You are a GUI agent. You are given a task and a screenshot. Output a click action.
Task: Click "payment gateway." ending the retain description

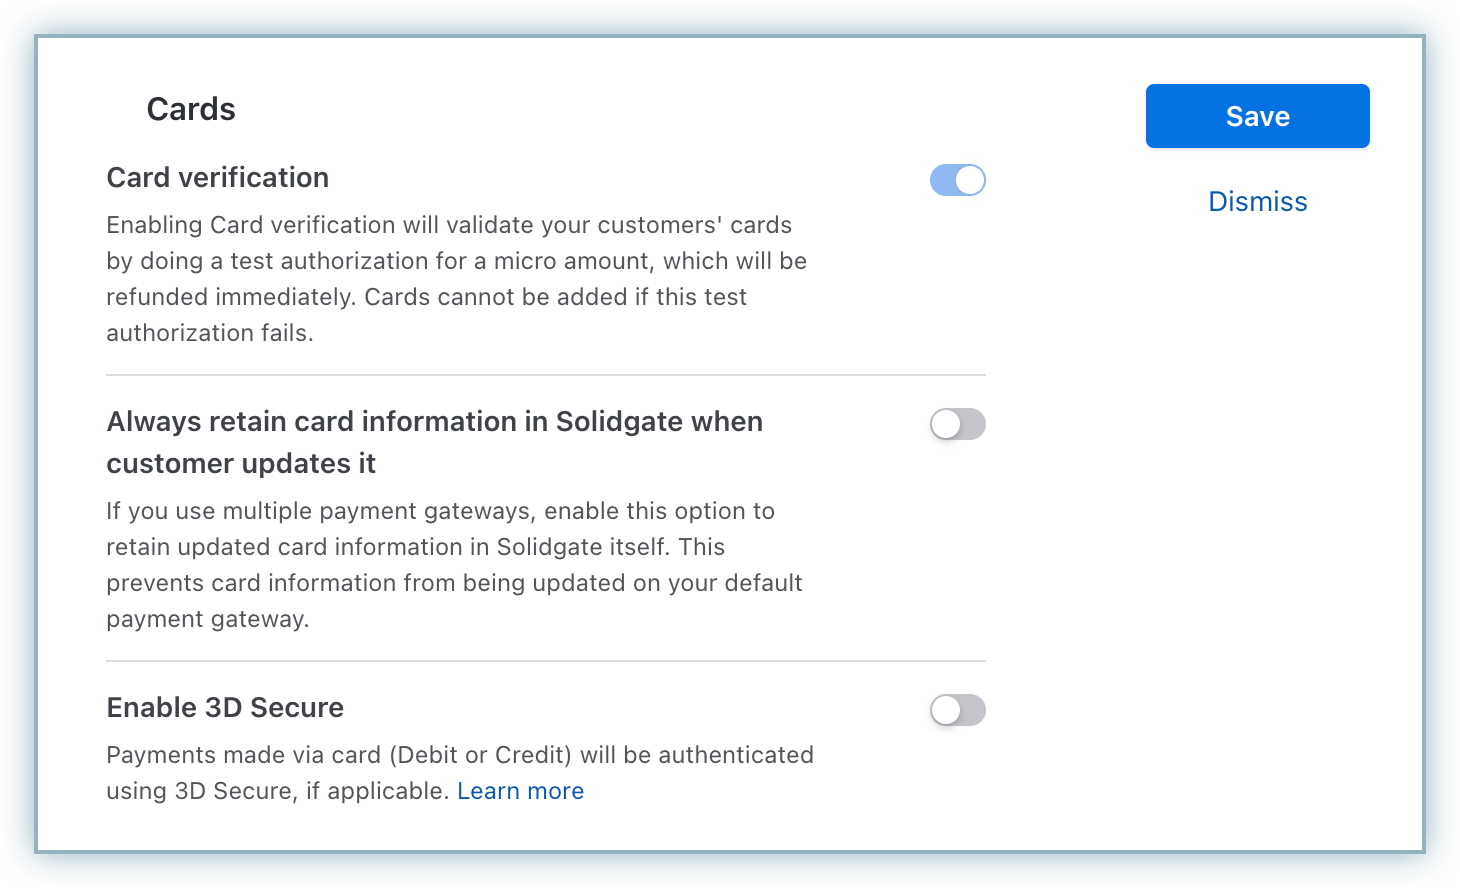coord(208,619)
